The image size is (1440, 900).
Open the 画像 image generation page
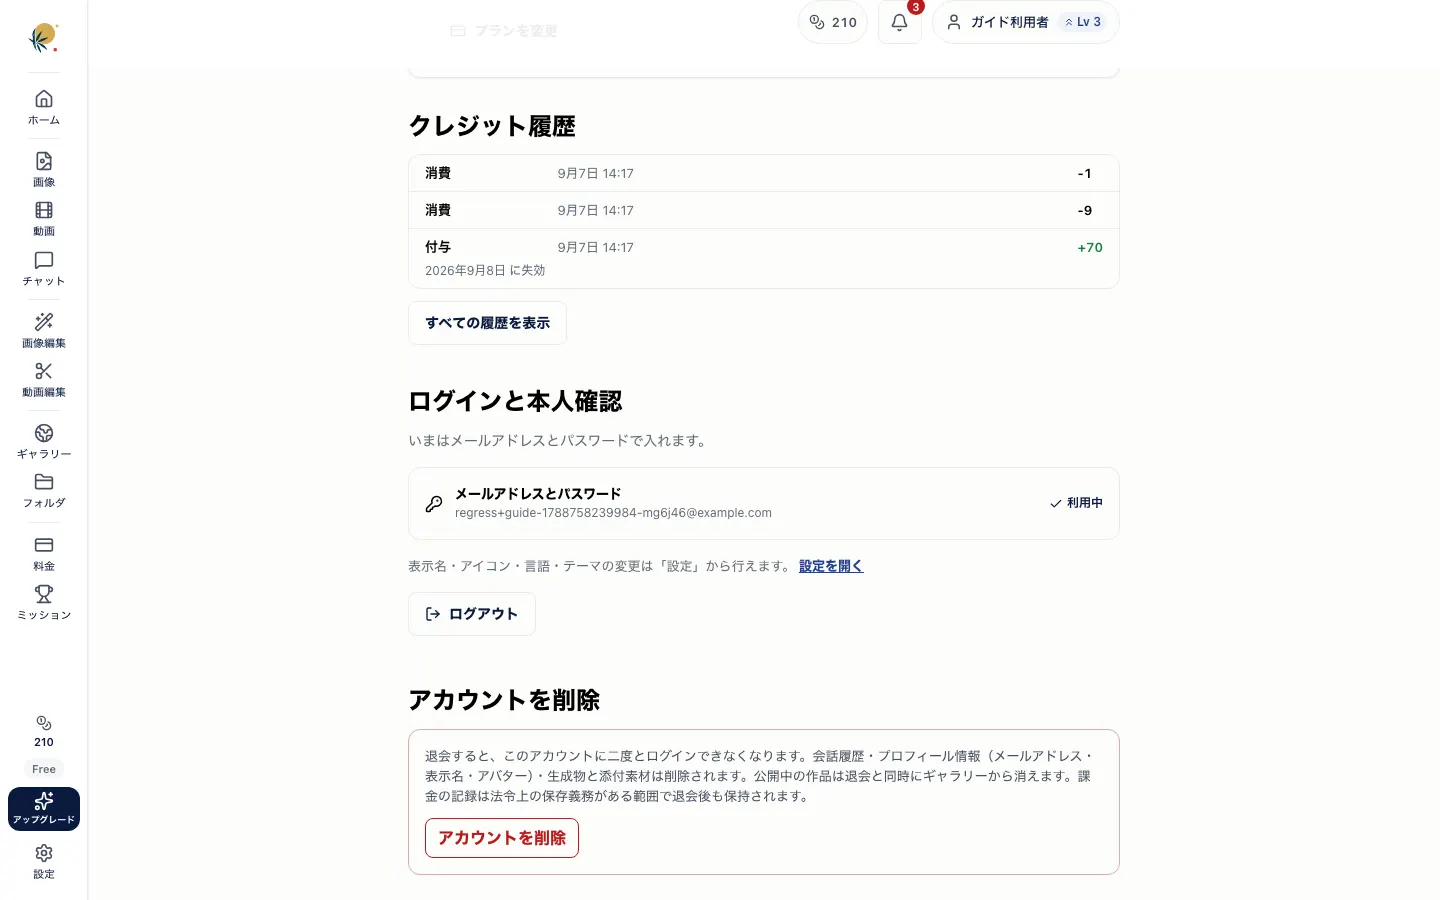tap(44, 169)
